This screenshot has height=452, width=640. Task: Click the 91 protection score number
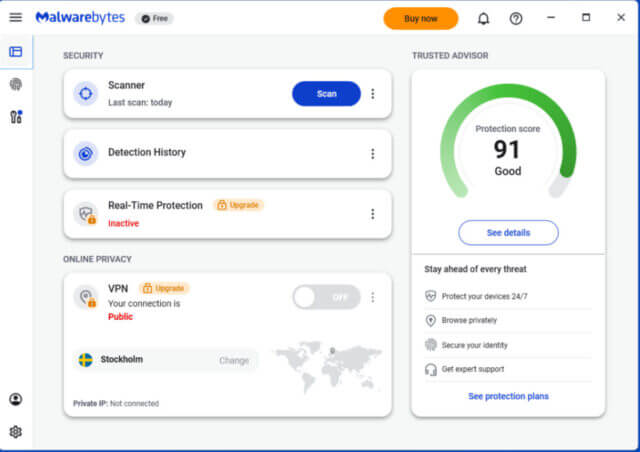point(507,149)
